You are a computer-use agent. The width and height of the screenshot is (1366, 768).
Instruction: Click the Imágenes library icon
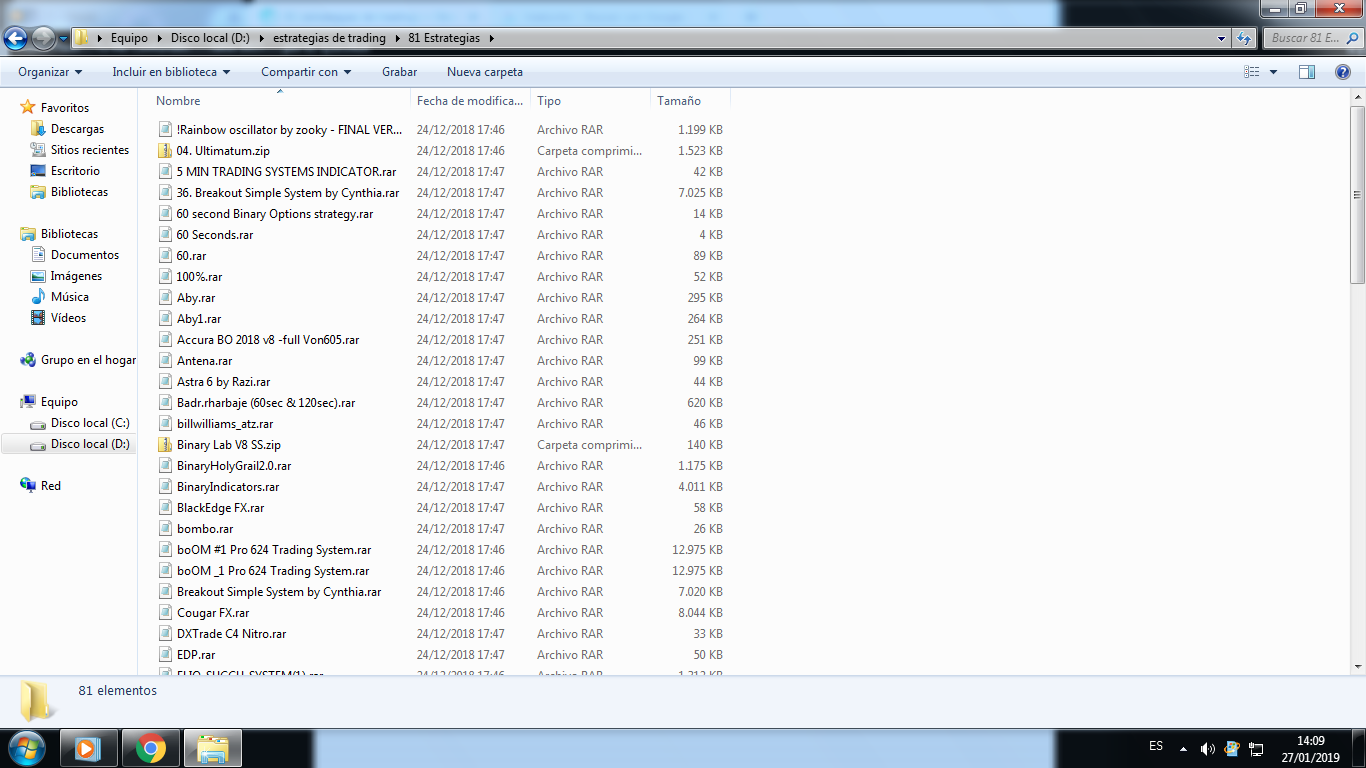tap(38, 276)
